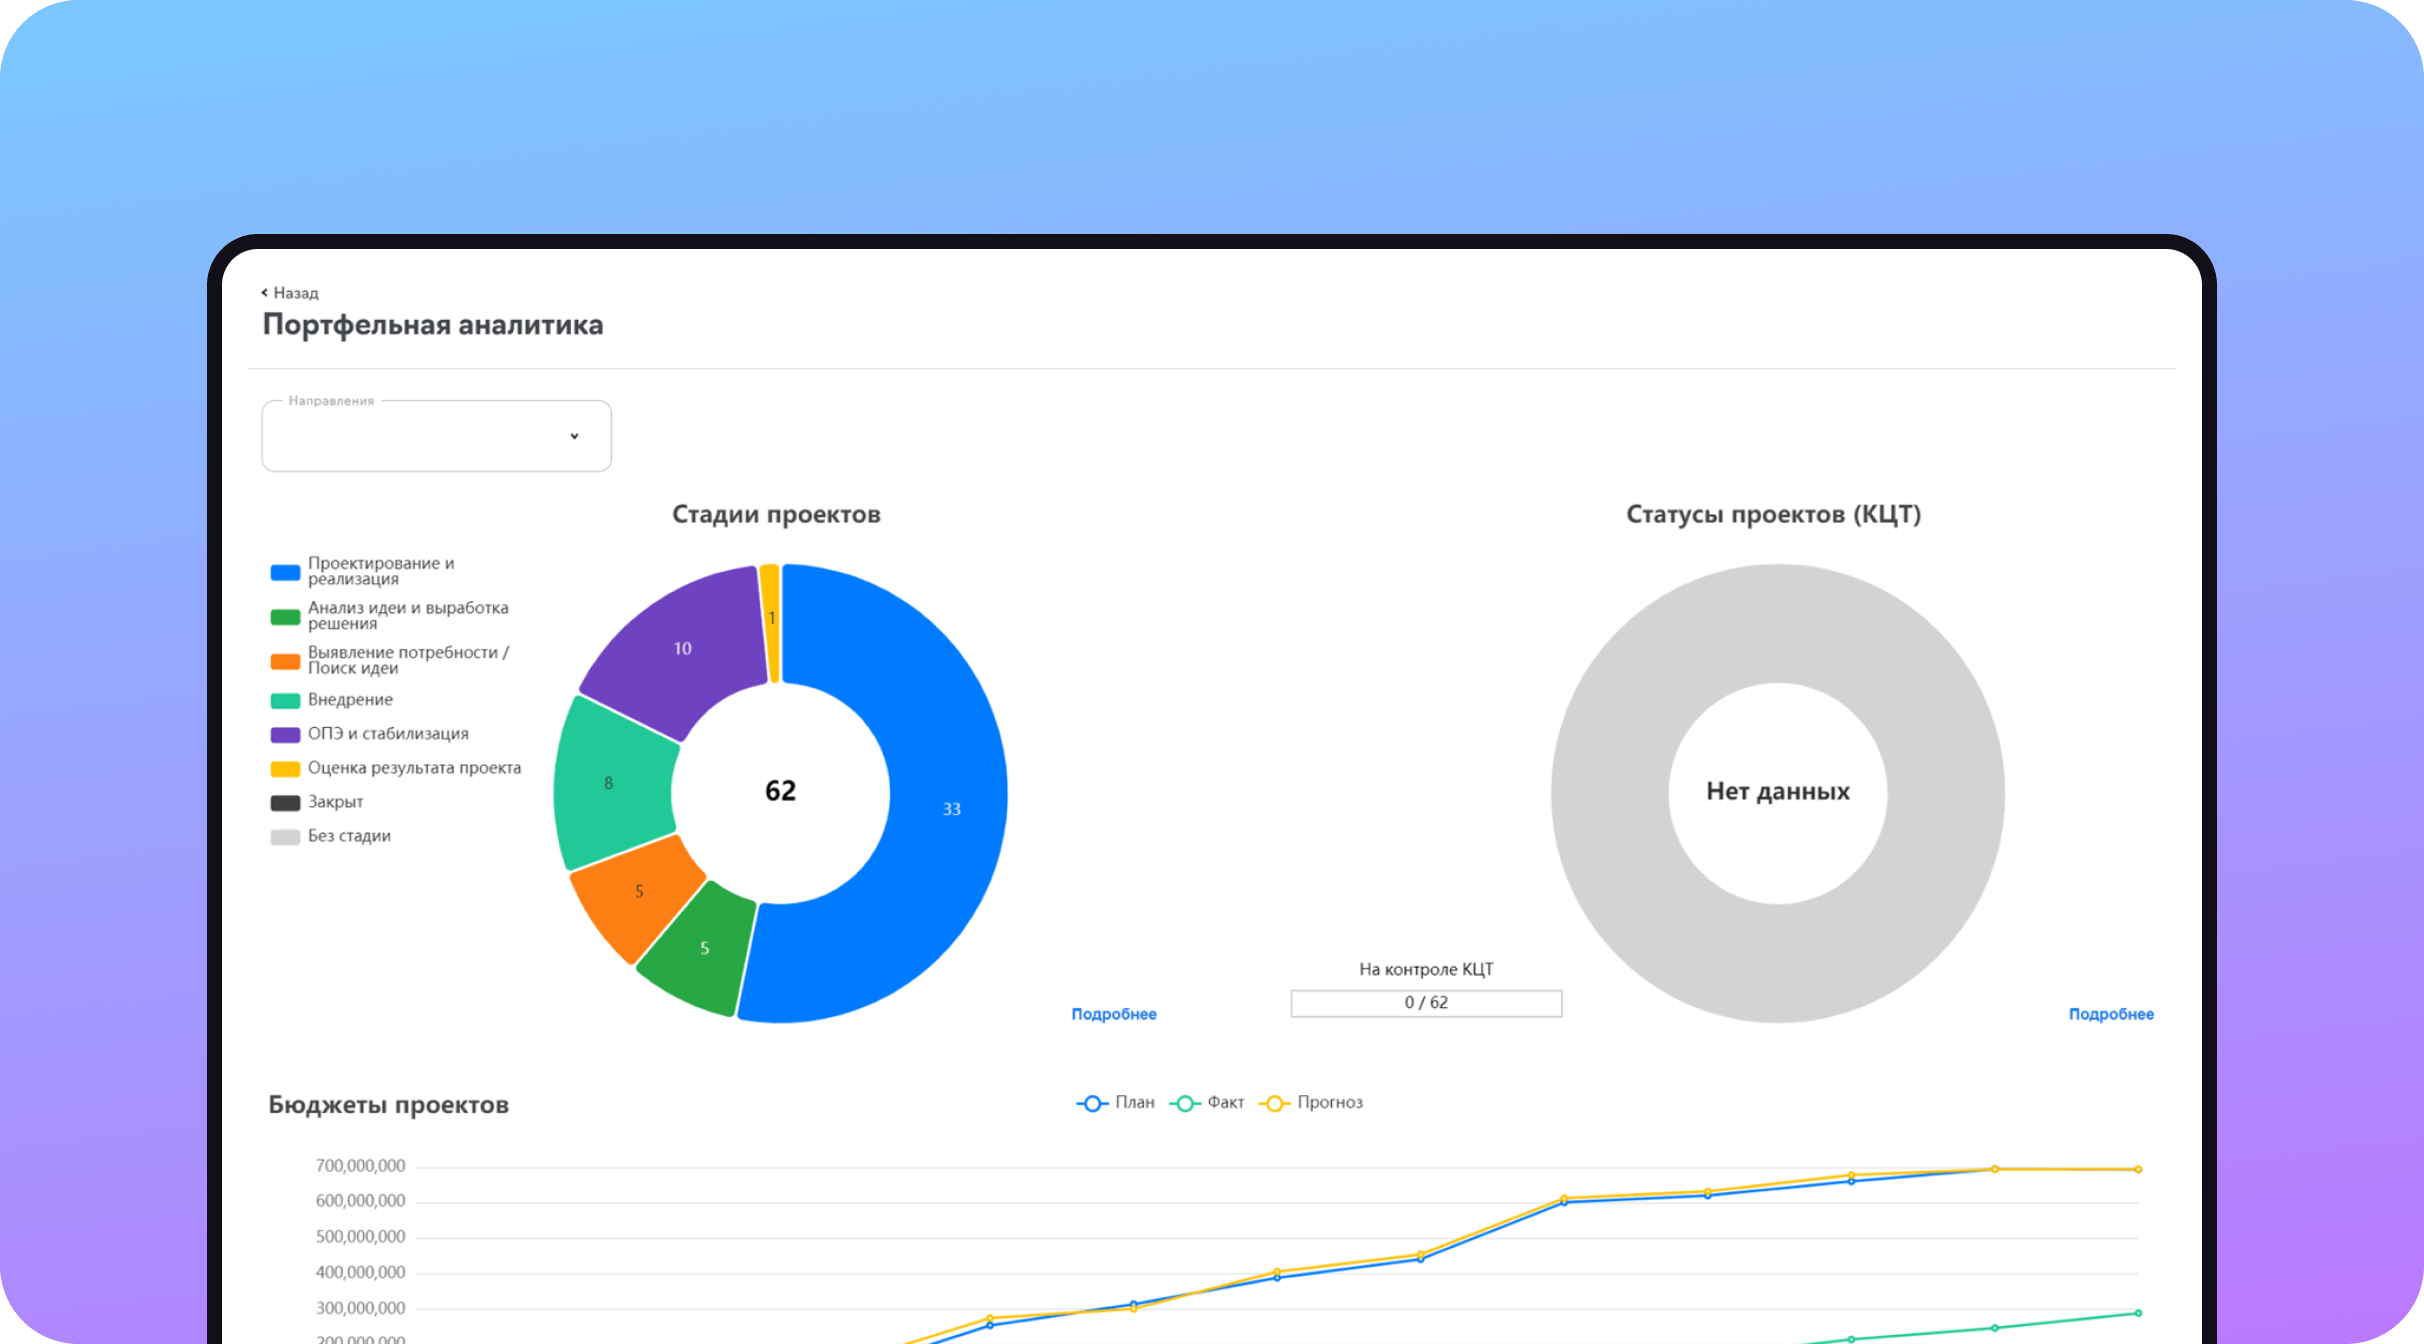The image size is (2424, 1344).
Task: Click the Назад back arrow
Action: 265,293
